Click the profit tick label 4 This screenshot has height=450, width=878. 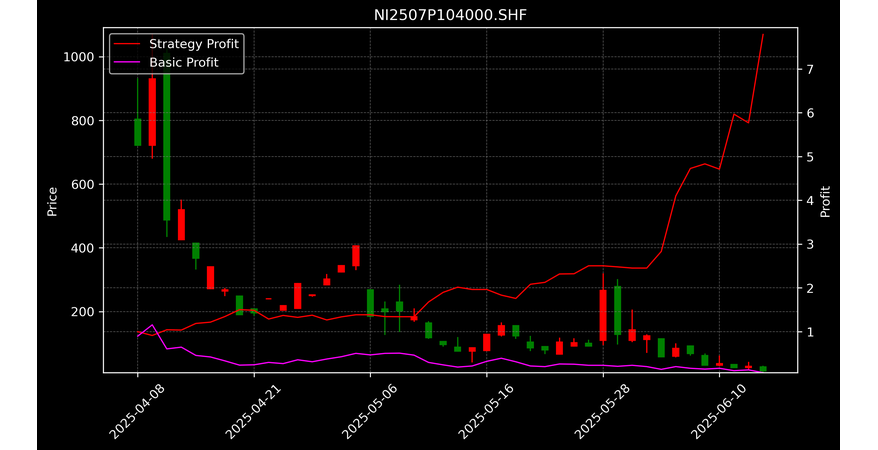click(809, 200)
